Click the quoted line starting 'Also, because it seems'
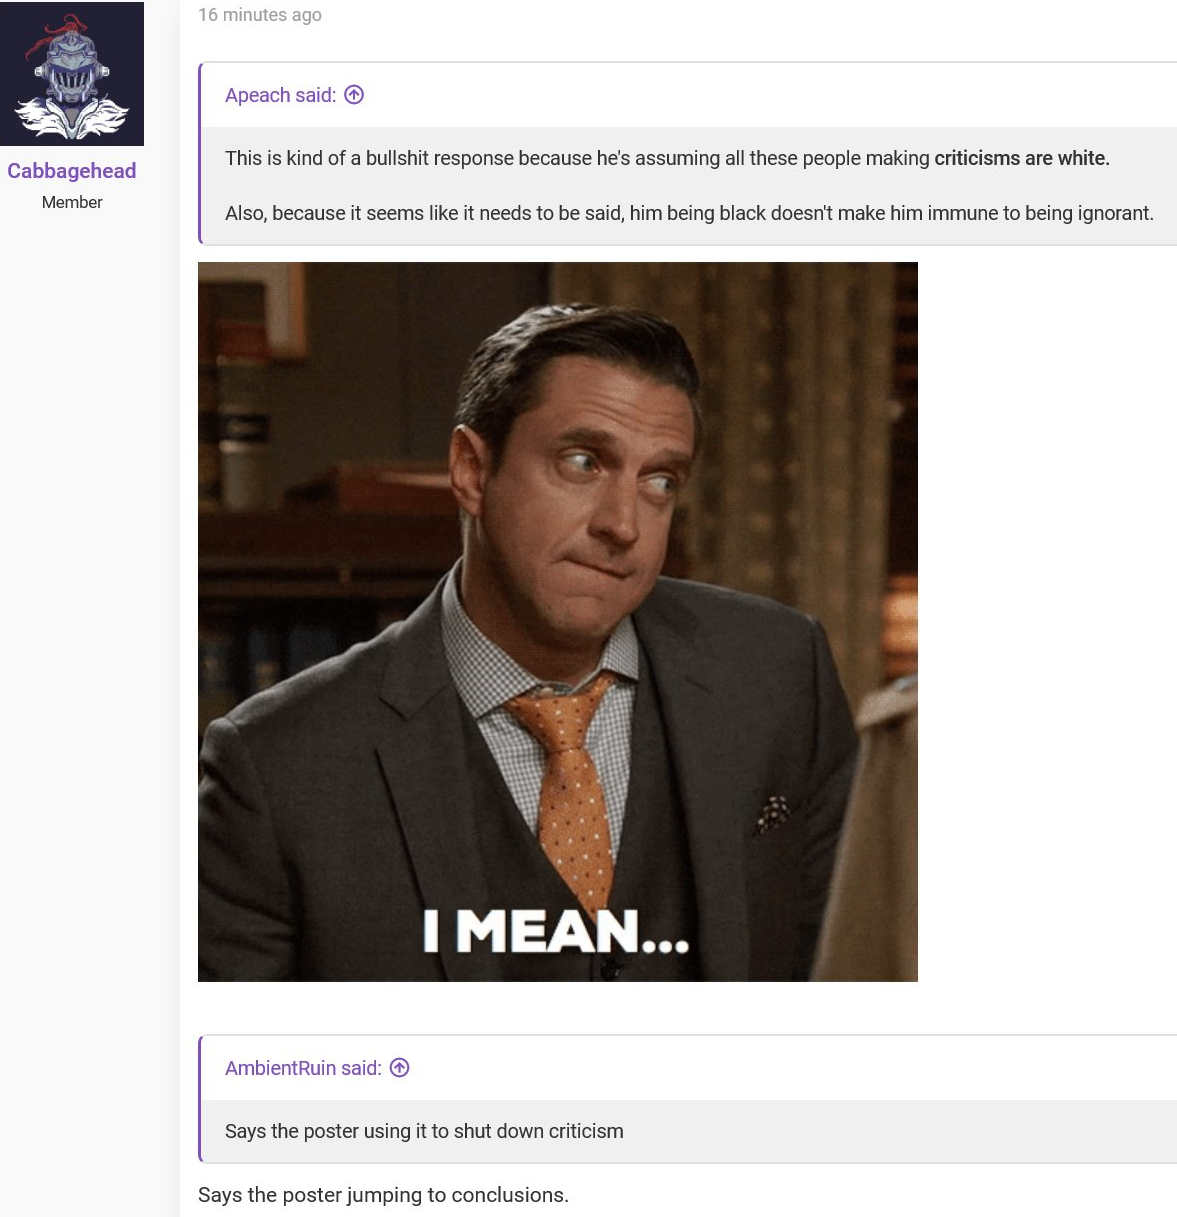This screenshot has height=1217, width=1177. pos(689,213)
